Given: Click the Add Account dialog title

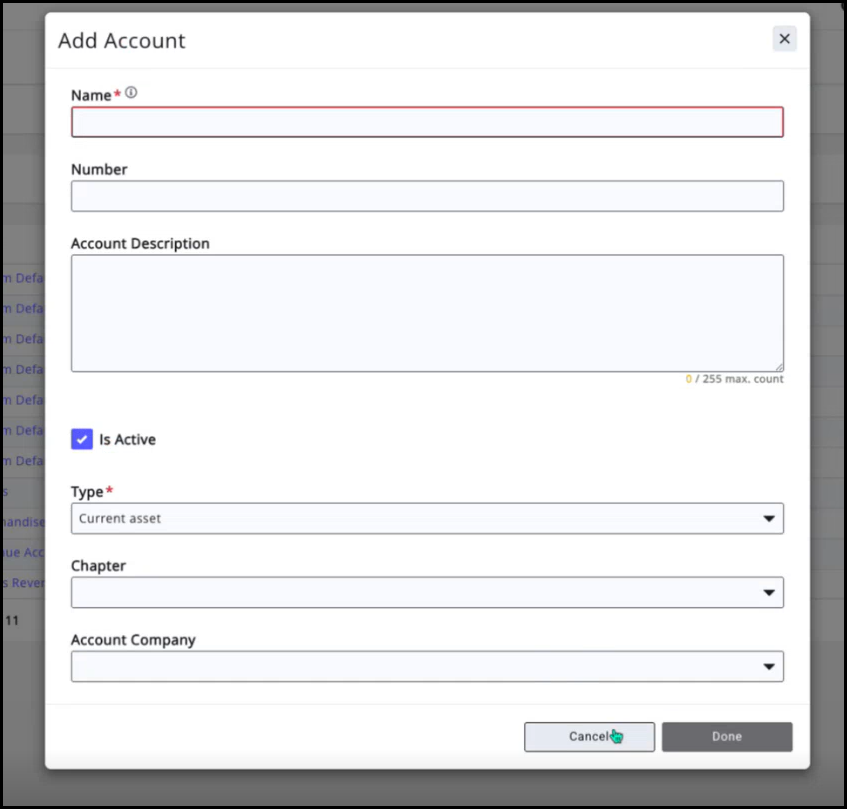Looking at the screenshot, I should (x=122, y=41).
